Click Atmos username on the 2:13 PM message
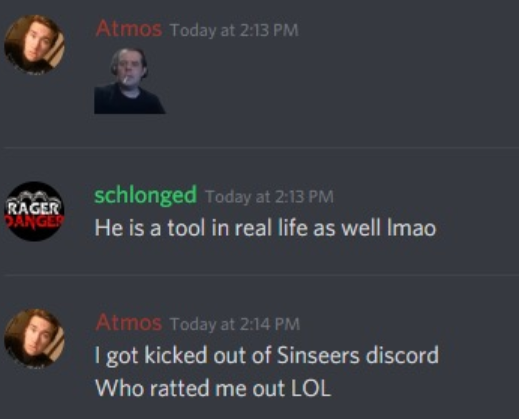 pyautogui.click(x=129, y=29)
